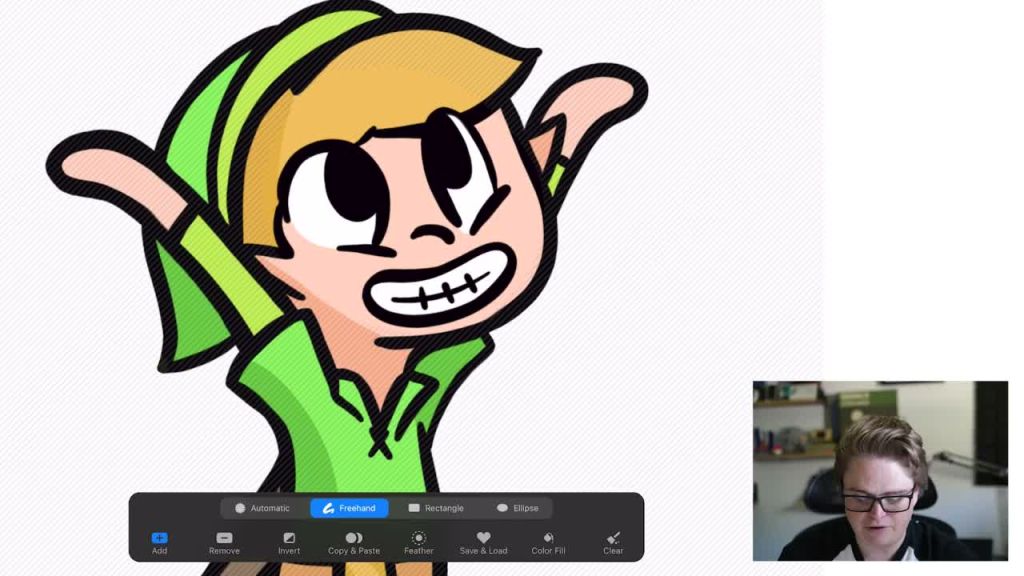Choose the Ellipse selection mode
Viewport: 1024px width, 576px height.
pos(517,508)
